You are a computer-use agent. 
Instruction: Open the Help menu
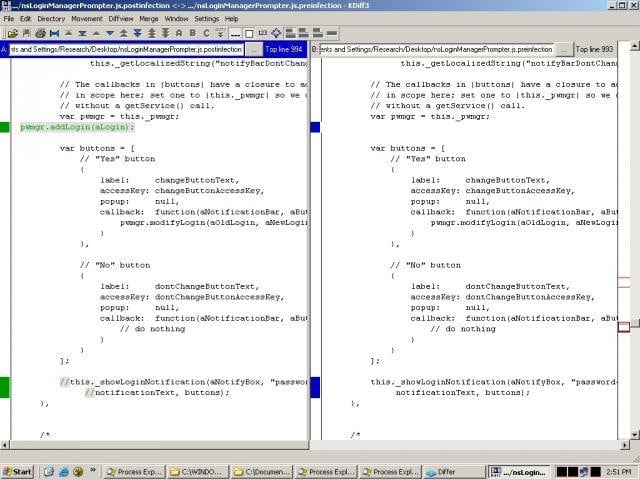click(x=231, y=19)
